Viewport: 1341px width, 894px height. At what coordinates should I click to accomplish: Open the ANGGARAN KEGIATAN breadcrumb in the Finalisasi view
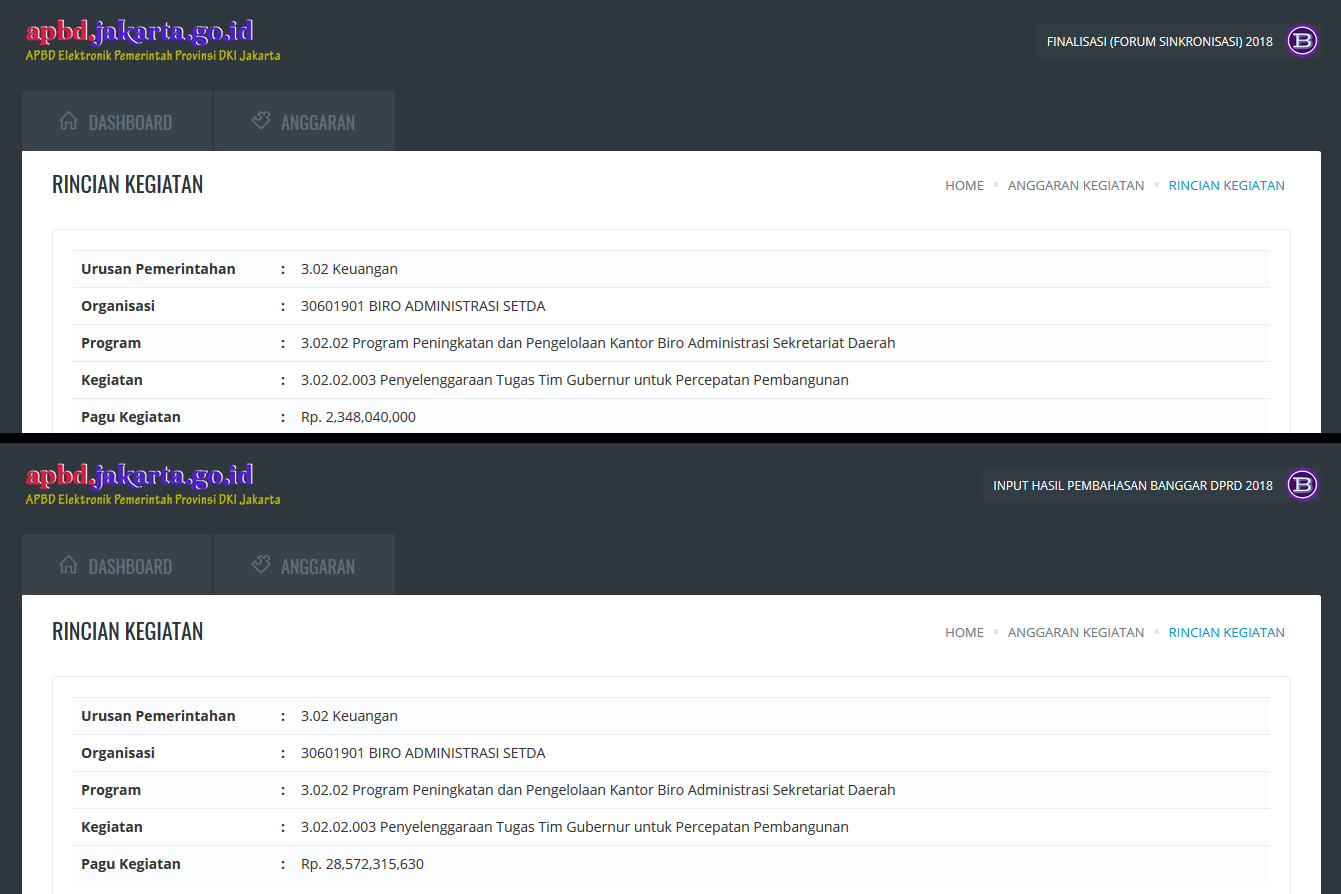tap(1075, 186)
